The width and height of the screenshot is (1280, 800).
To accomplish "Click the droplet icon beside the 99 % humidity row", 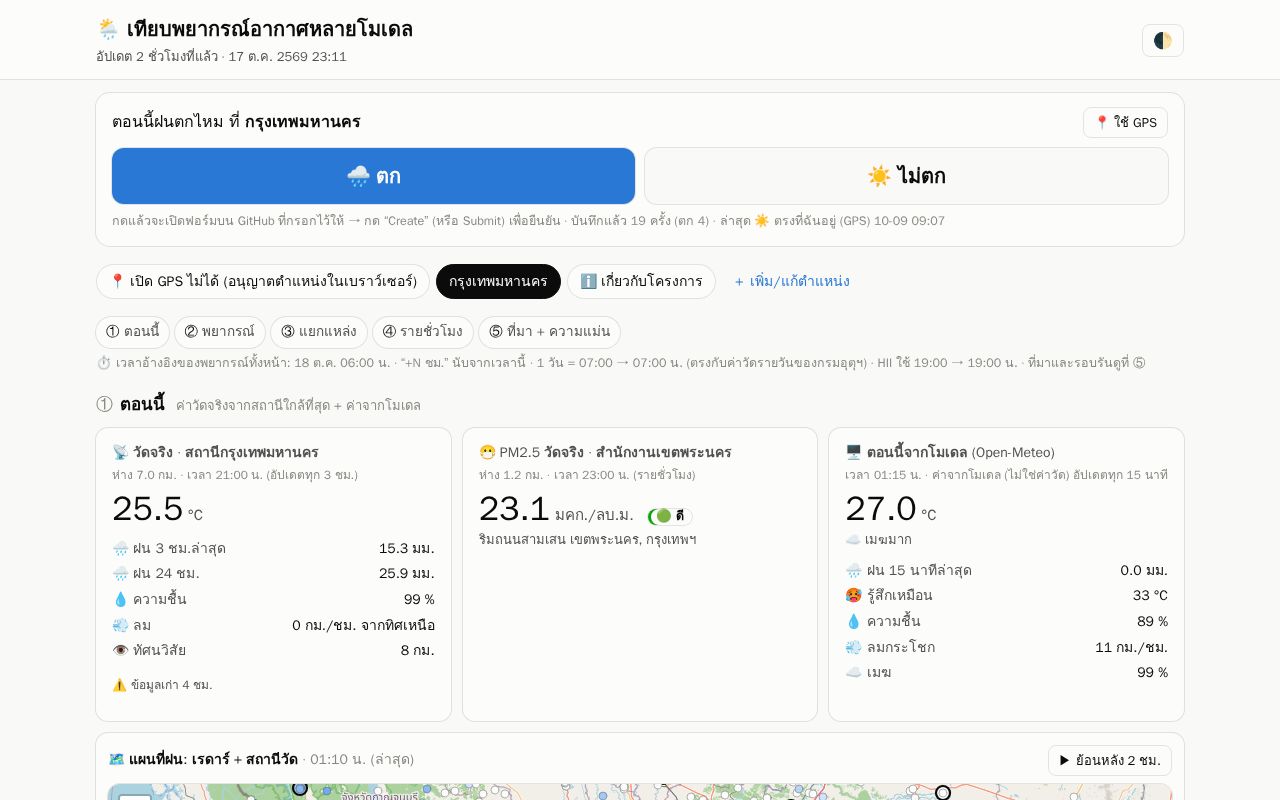I will [x=120, y=599].
